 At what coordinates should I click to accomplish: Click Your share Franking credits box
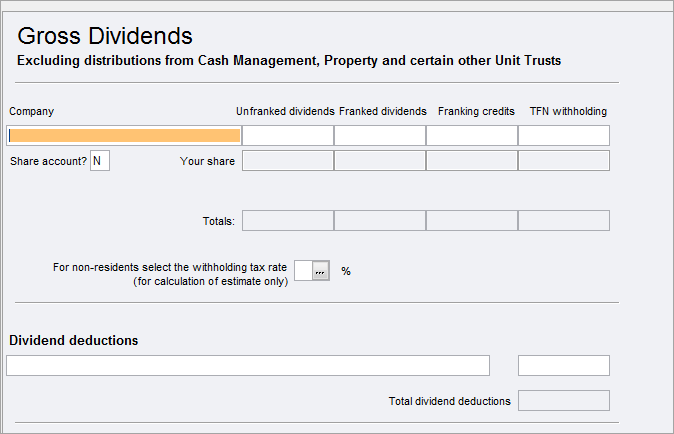tap(472, 161)
